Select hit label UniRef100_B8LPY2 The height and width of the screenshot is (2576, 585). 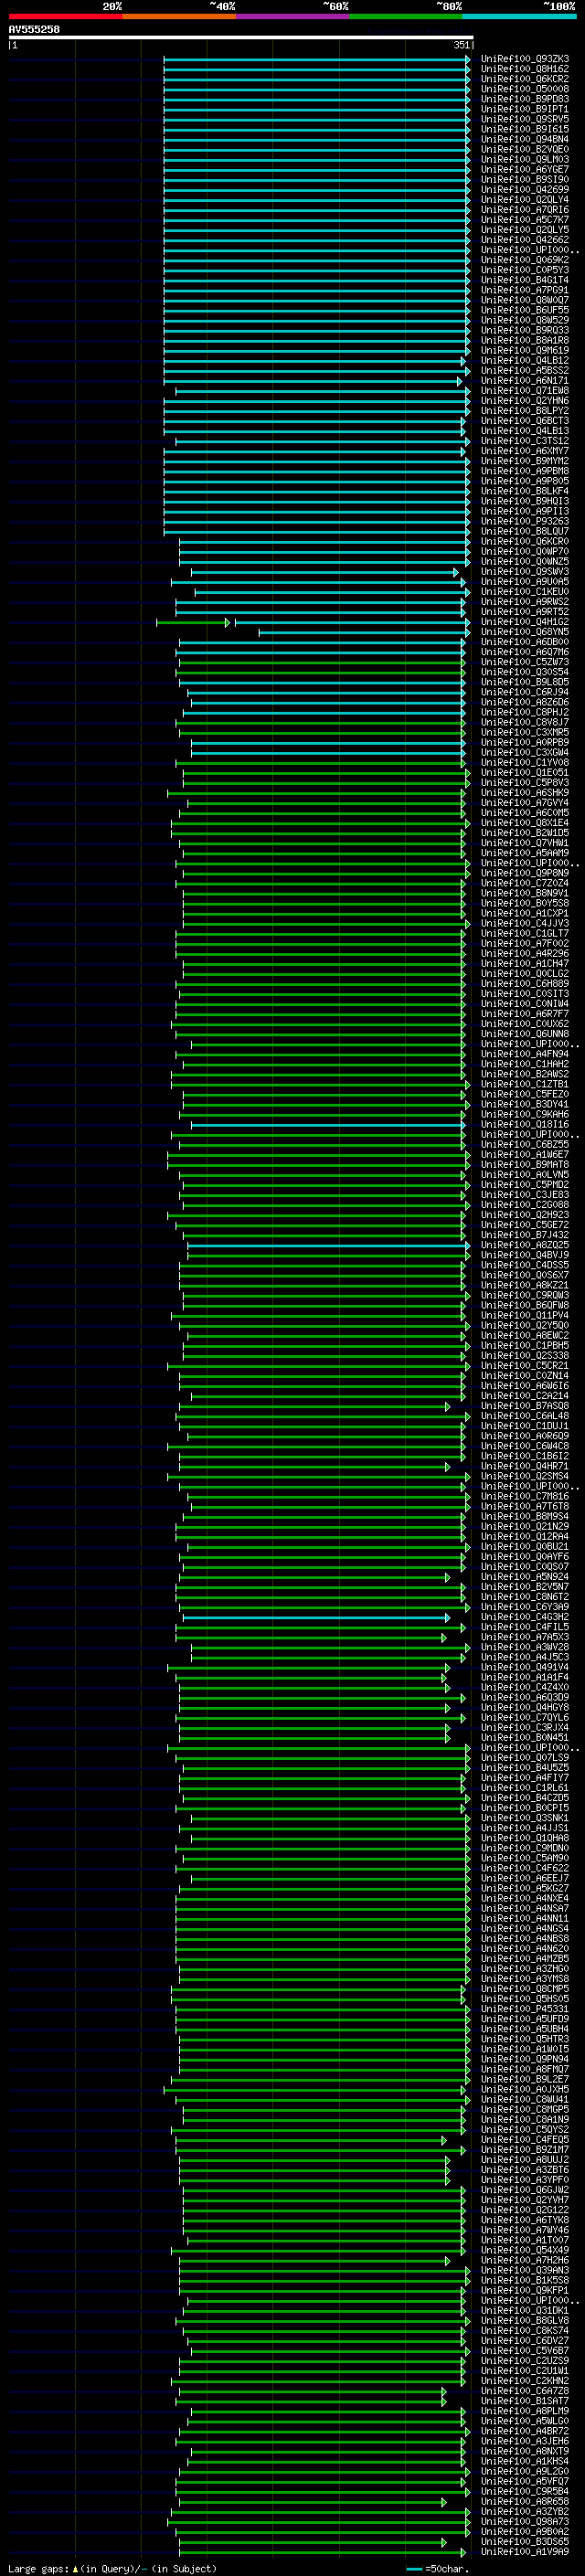pyautogui.click(x=525, y=410)
